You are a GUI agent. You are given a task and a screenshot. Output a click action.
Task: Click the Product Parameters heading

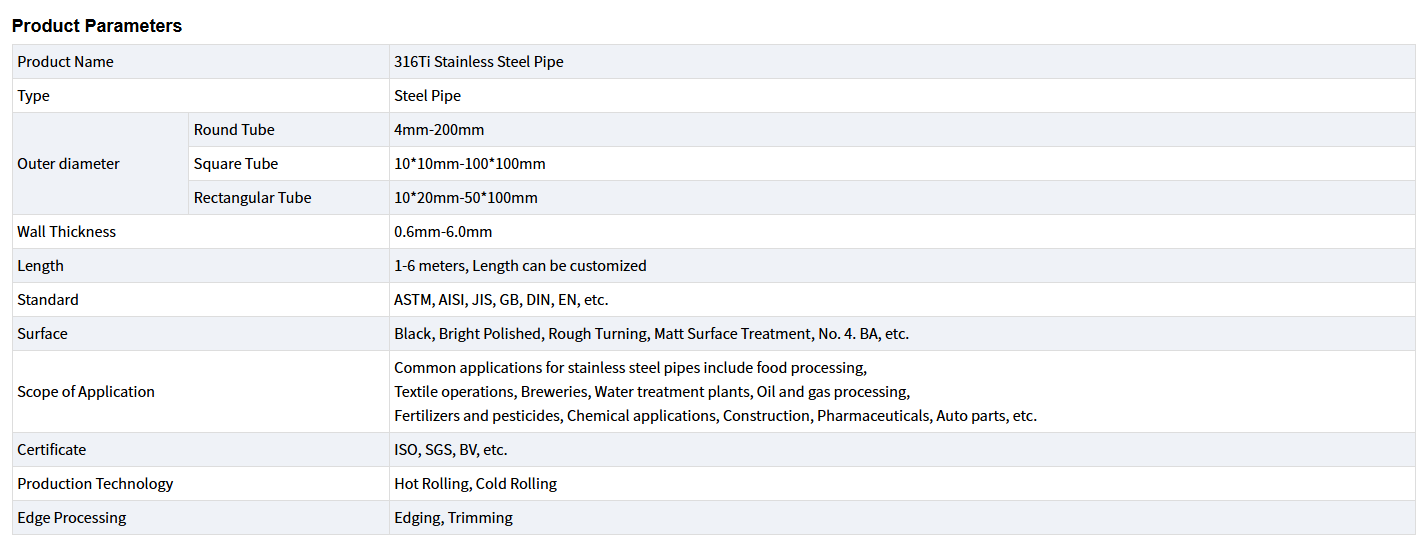97,26
